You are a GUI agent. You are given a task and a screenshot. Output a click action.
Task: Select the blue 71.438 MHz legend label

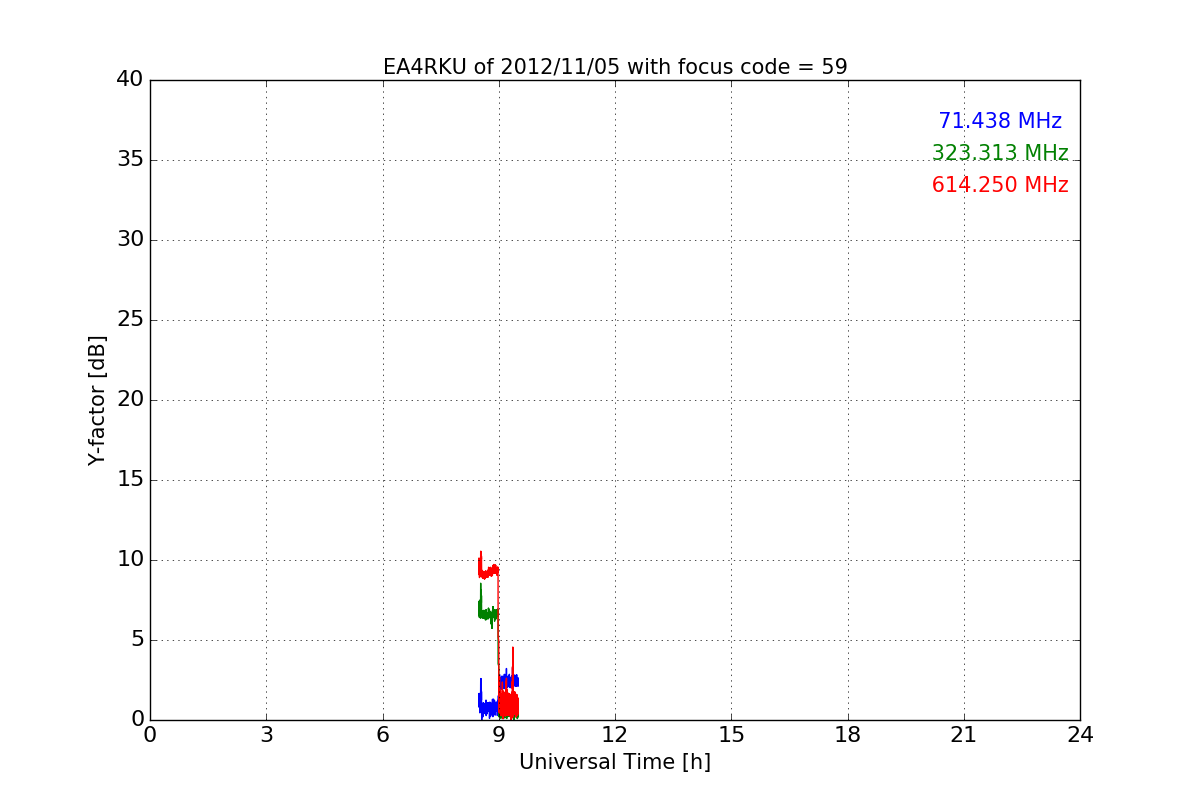[x=1000, y=121]
